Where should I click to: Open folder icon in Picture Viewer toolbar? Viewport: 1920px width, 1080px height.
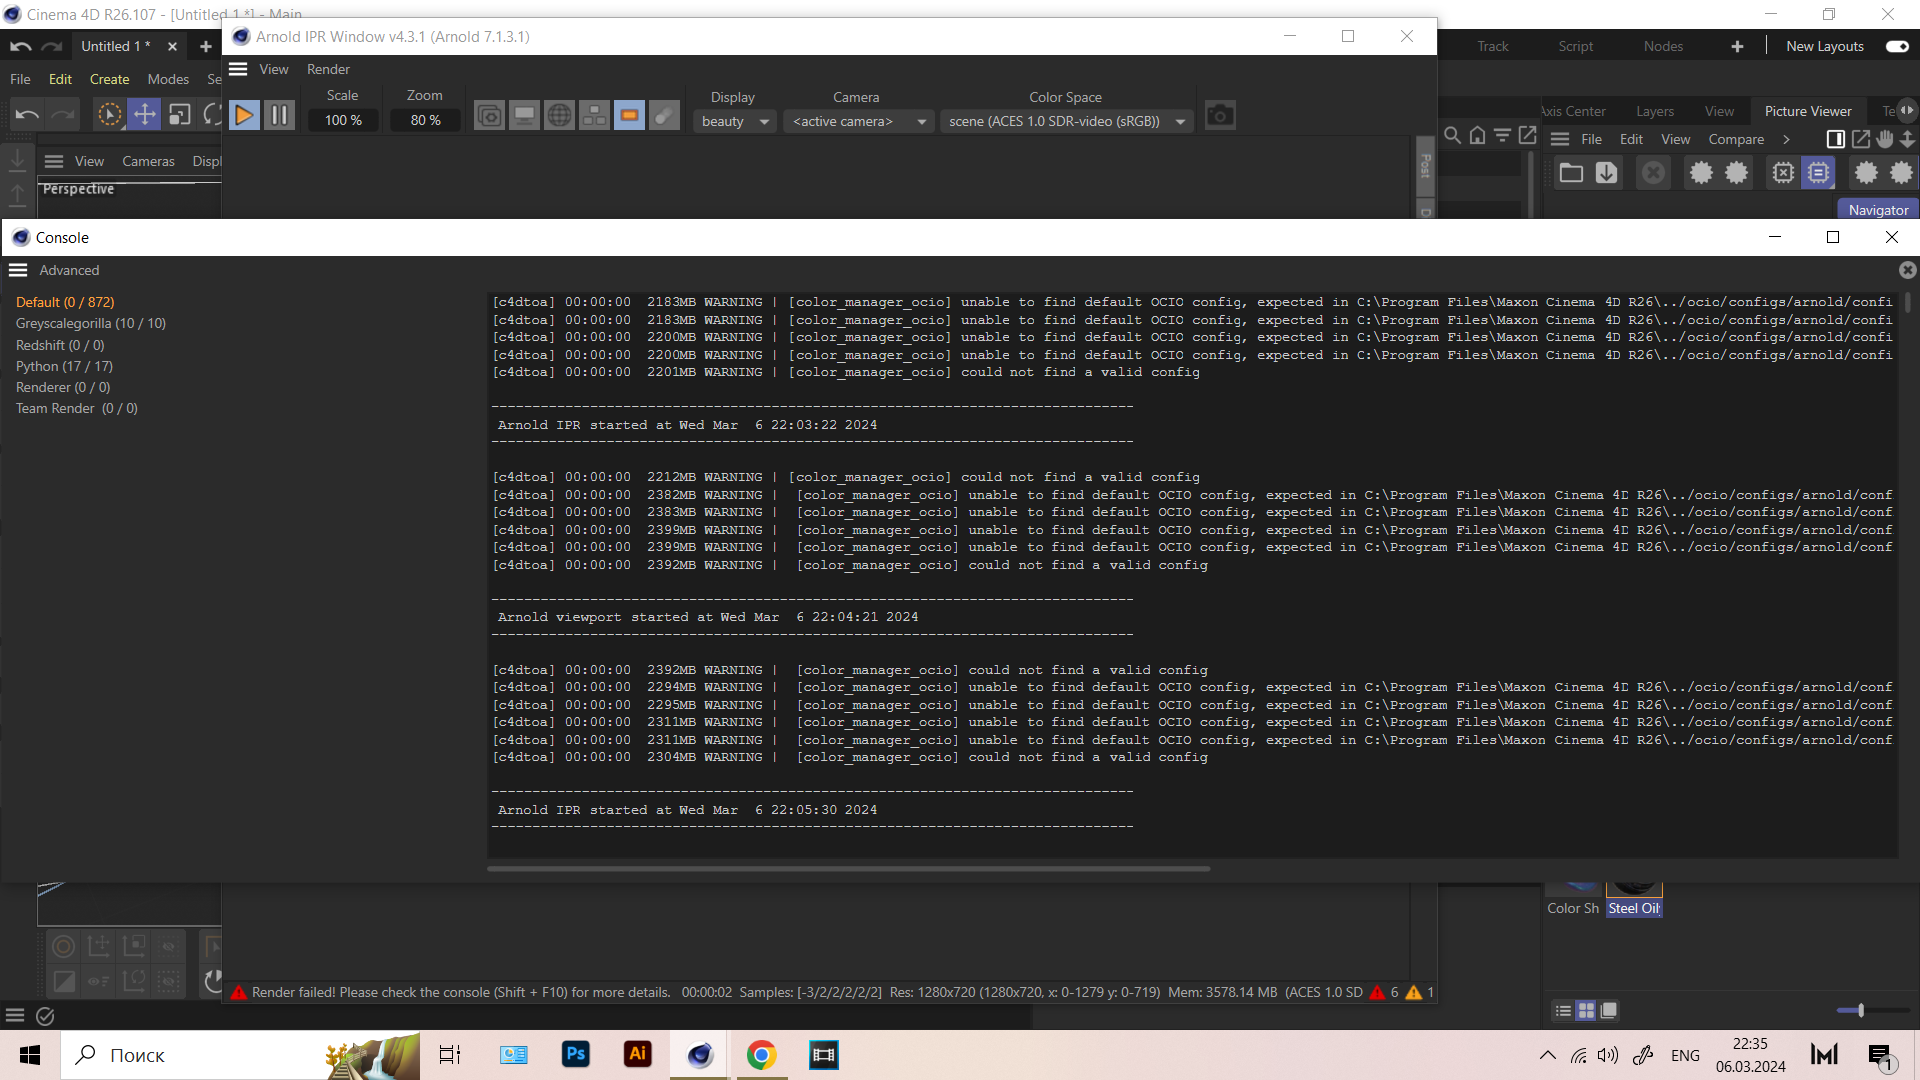coord(1571,173)
